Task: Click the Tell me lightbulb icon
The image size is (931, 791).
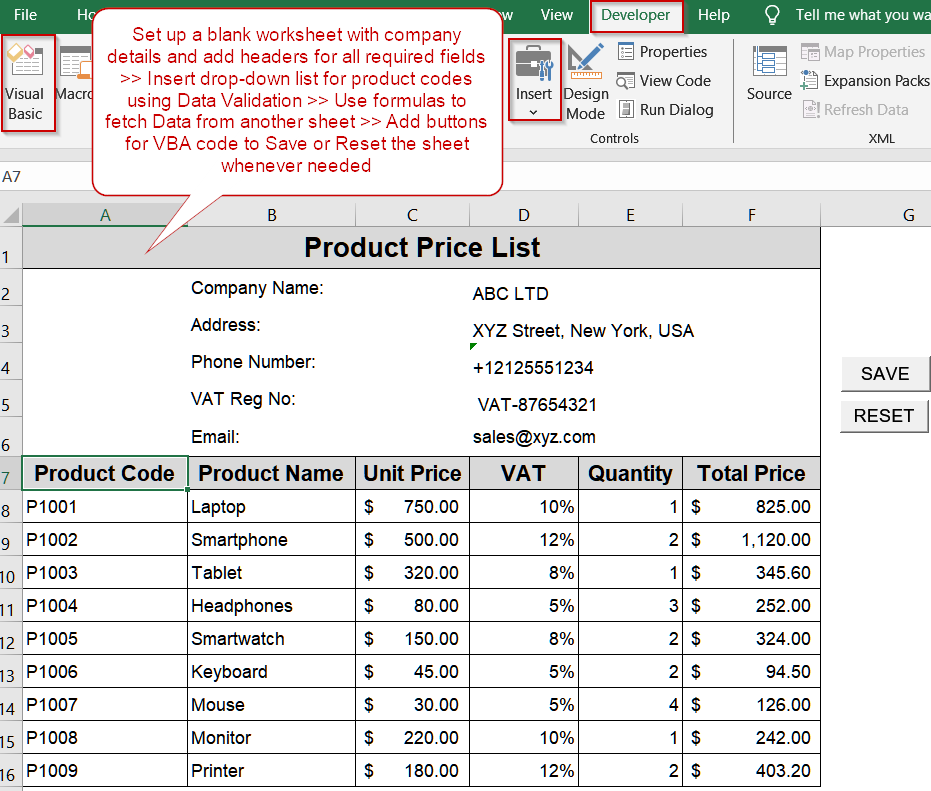Action: click(x=772, y=15)
